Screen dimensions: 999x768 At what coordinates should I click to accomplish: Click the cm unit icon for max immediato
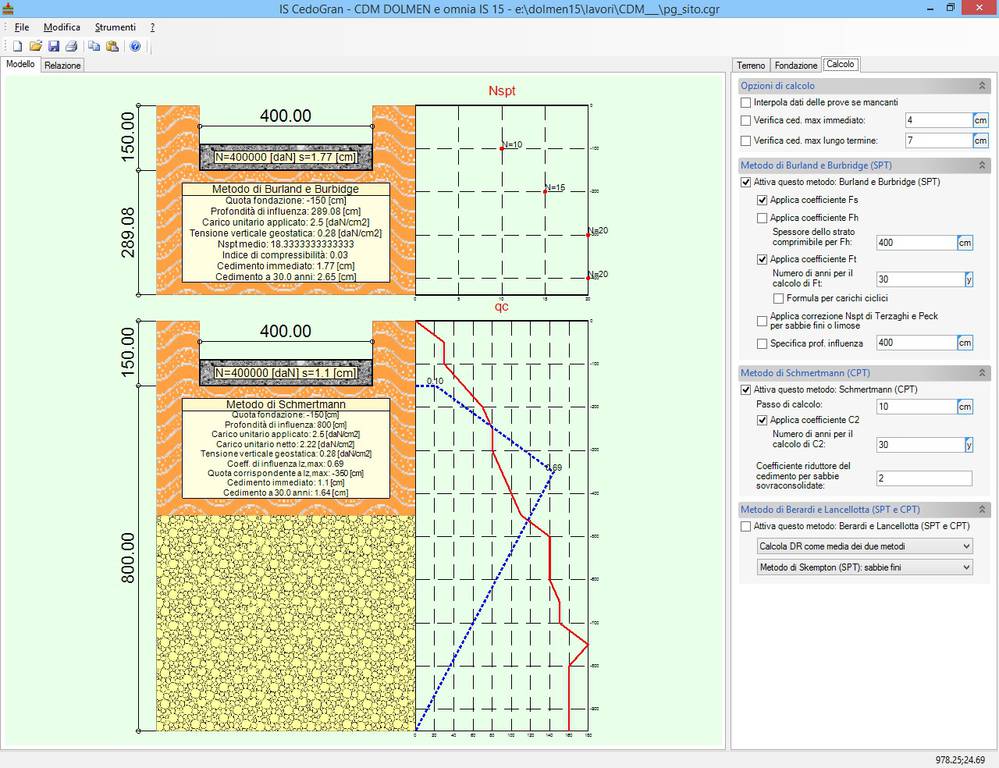[x=980, y=120]
